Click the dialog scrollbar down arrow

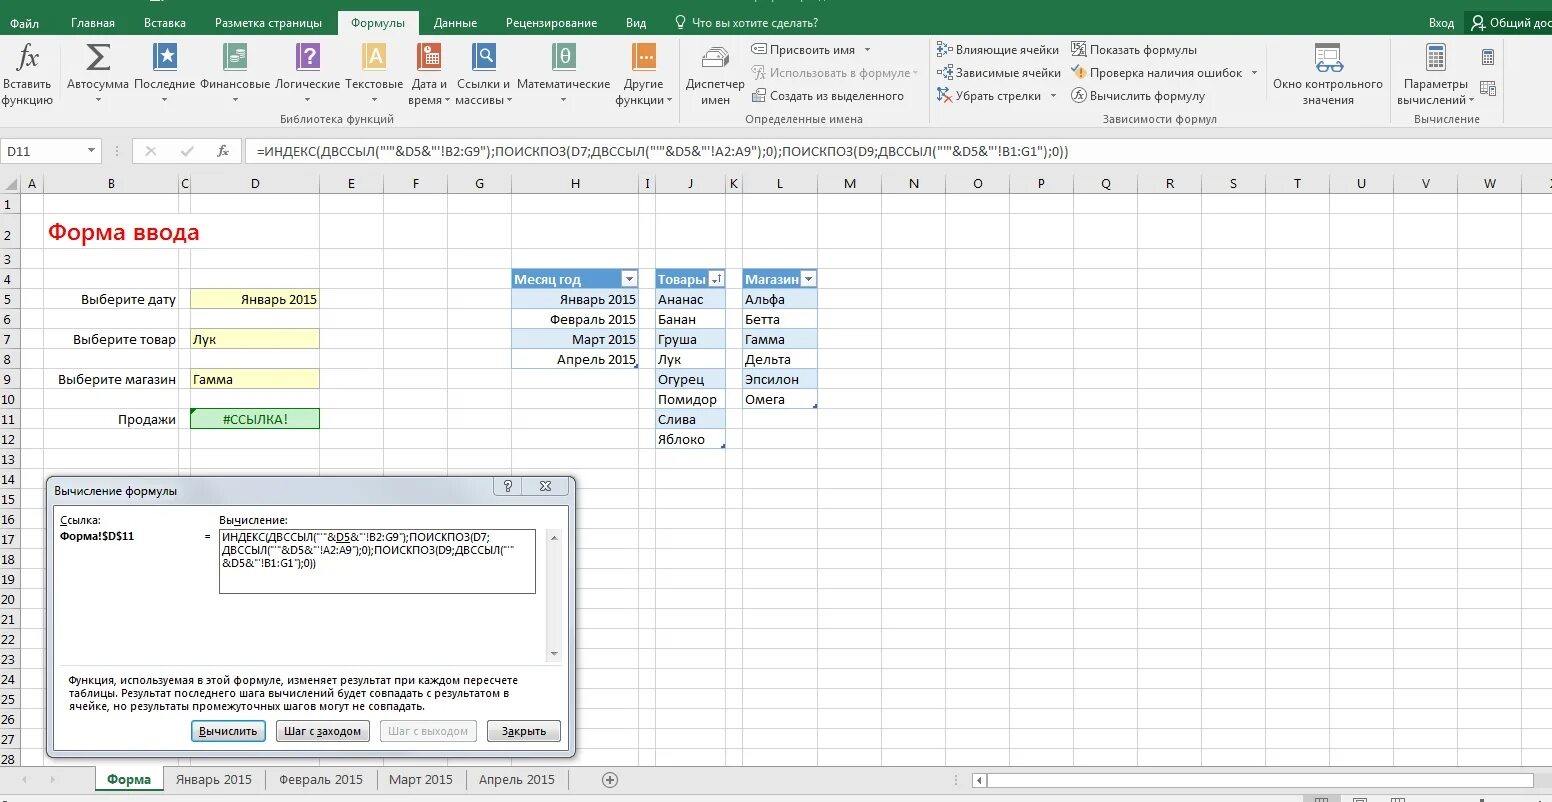point(555,654)
